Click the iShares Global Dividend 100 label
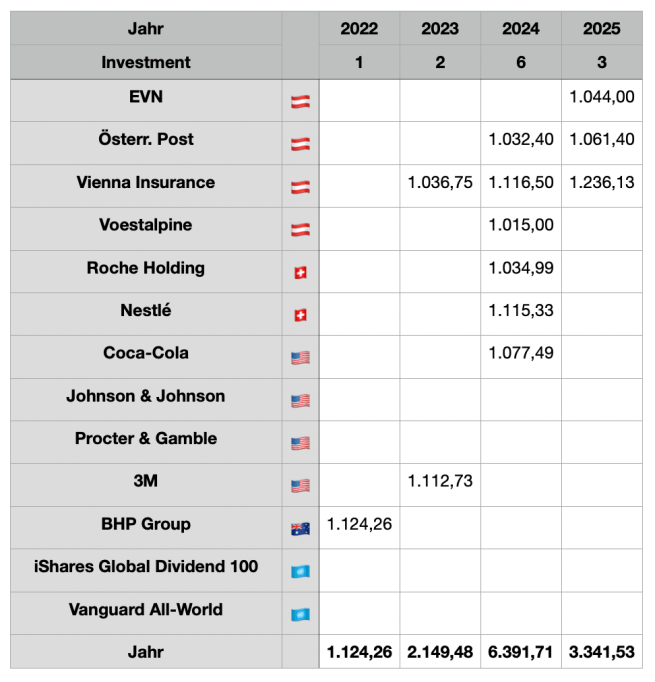Screen dimensions: 655x682 pos(145,567)
